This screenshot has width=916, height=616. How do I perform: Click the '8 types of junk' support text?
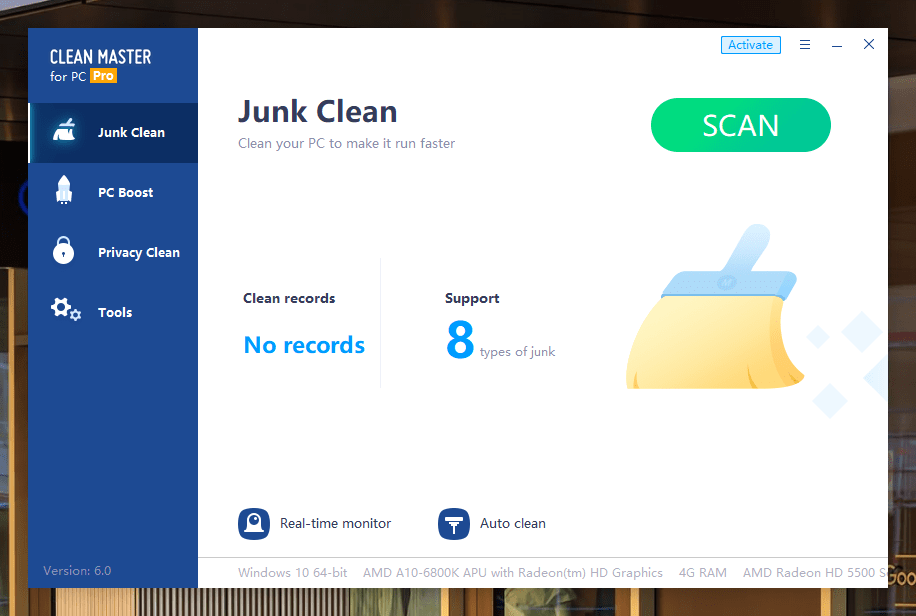click(x=500, y=344)
